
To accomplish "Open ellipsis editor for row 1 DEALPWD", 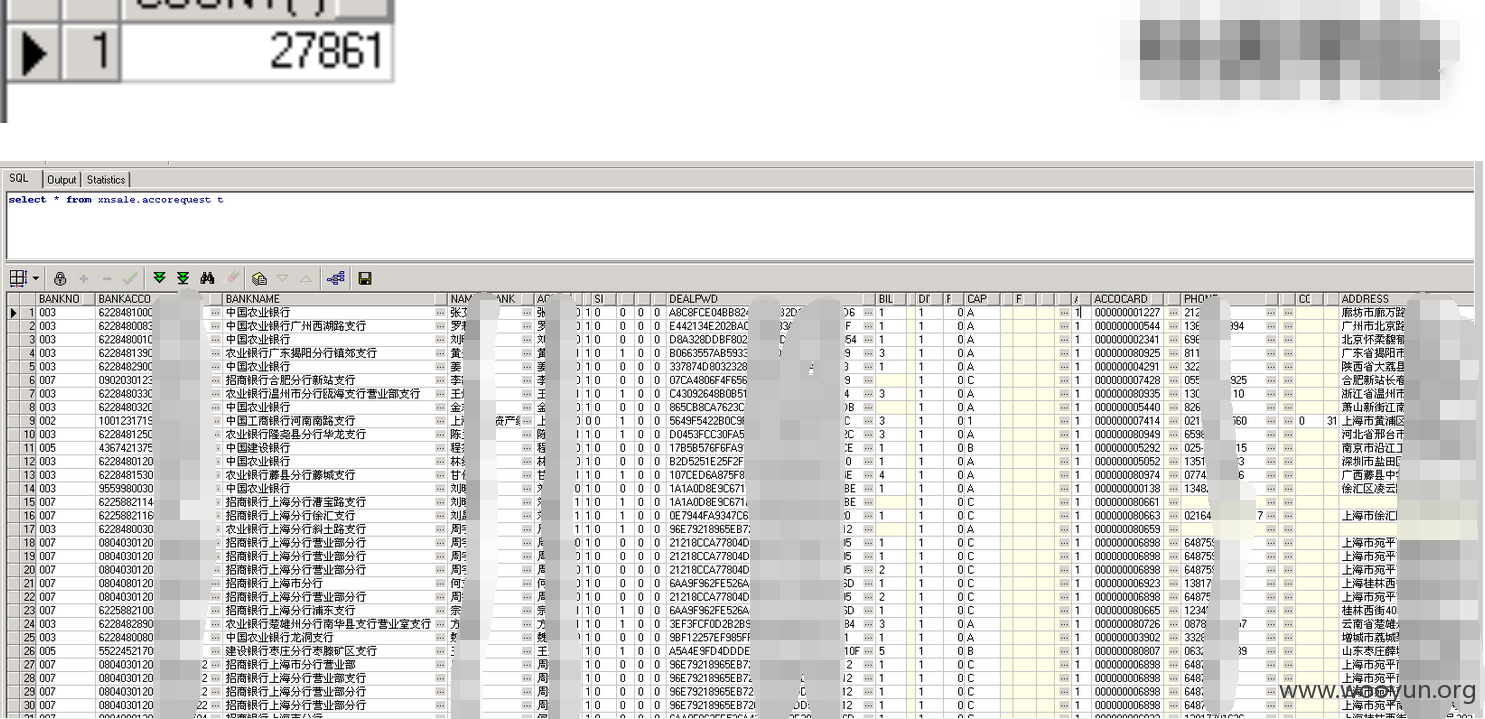I will 869,313.
